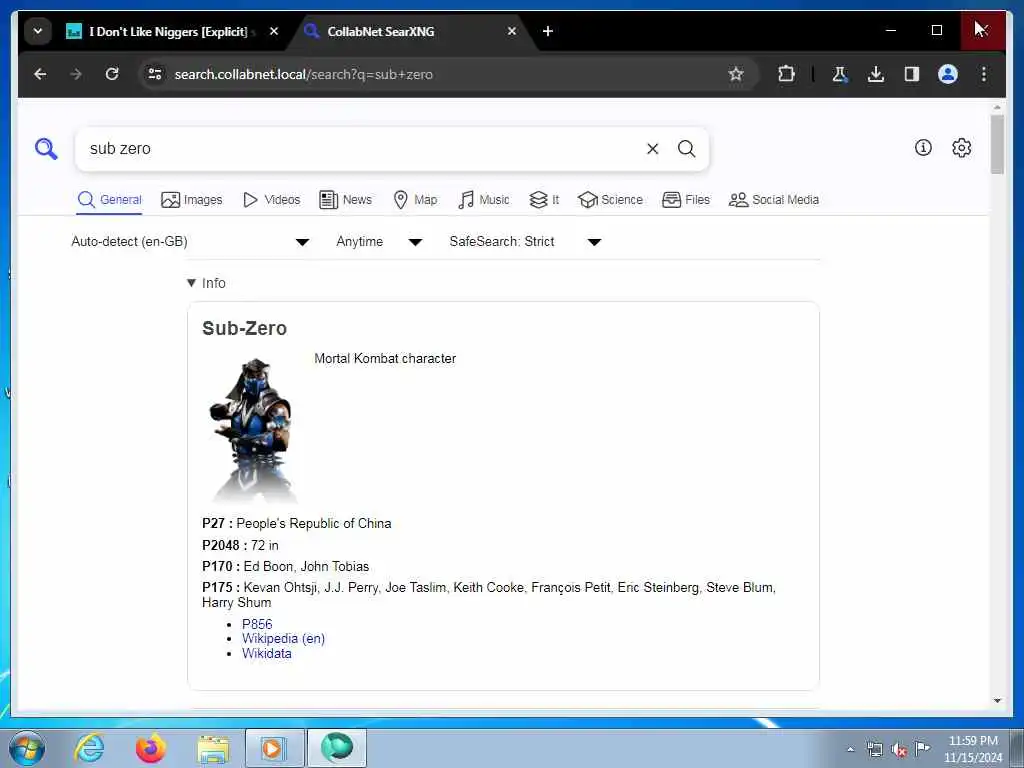Open Chrome Labs flask icon
This screenshot has height=768, width=1024.
[840, 74]
